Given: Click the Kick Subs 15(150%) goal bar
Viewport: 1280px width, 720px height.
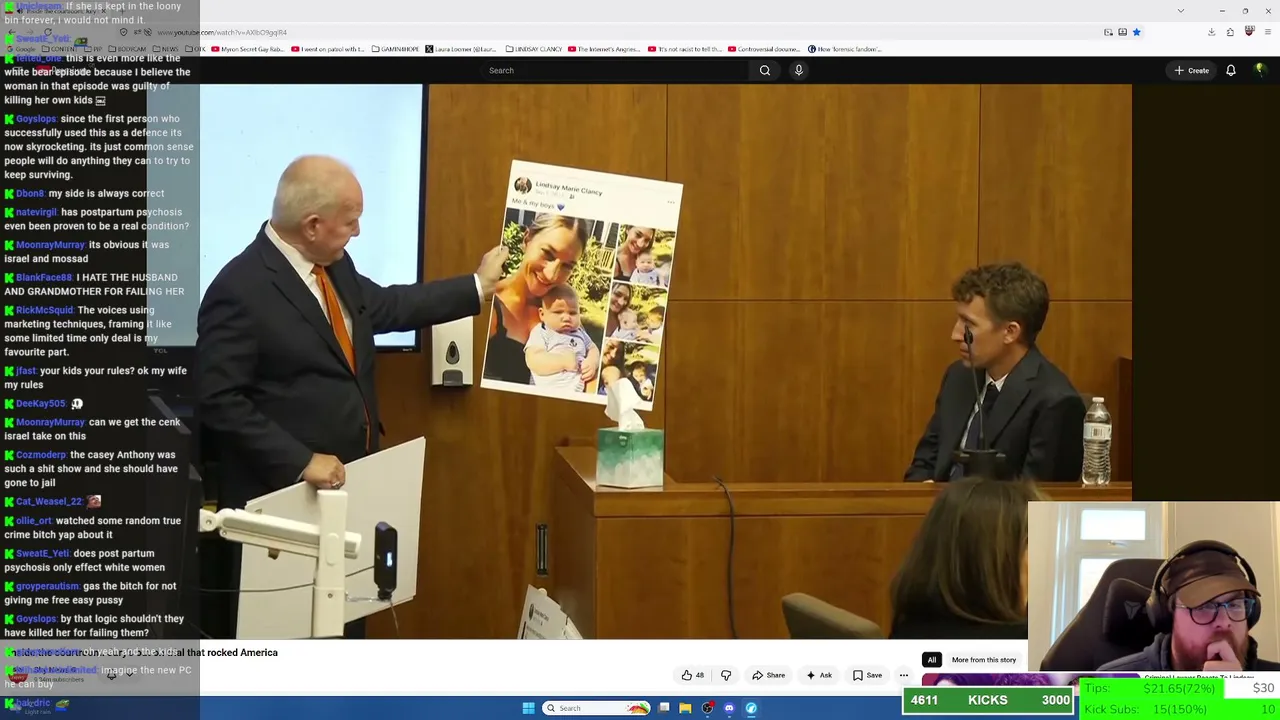Looking at the screenshot, I should pos(1179,709).
